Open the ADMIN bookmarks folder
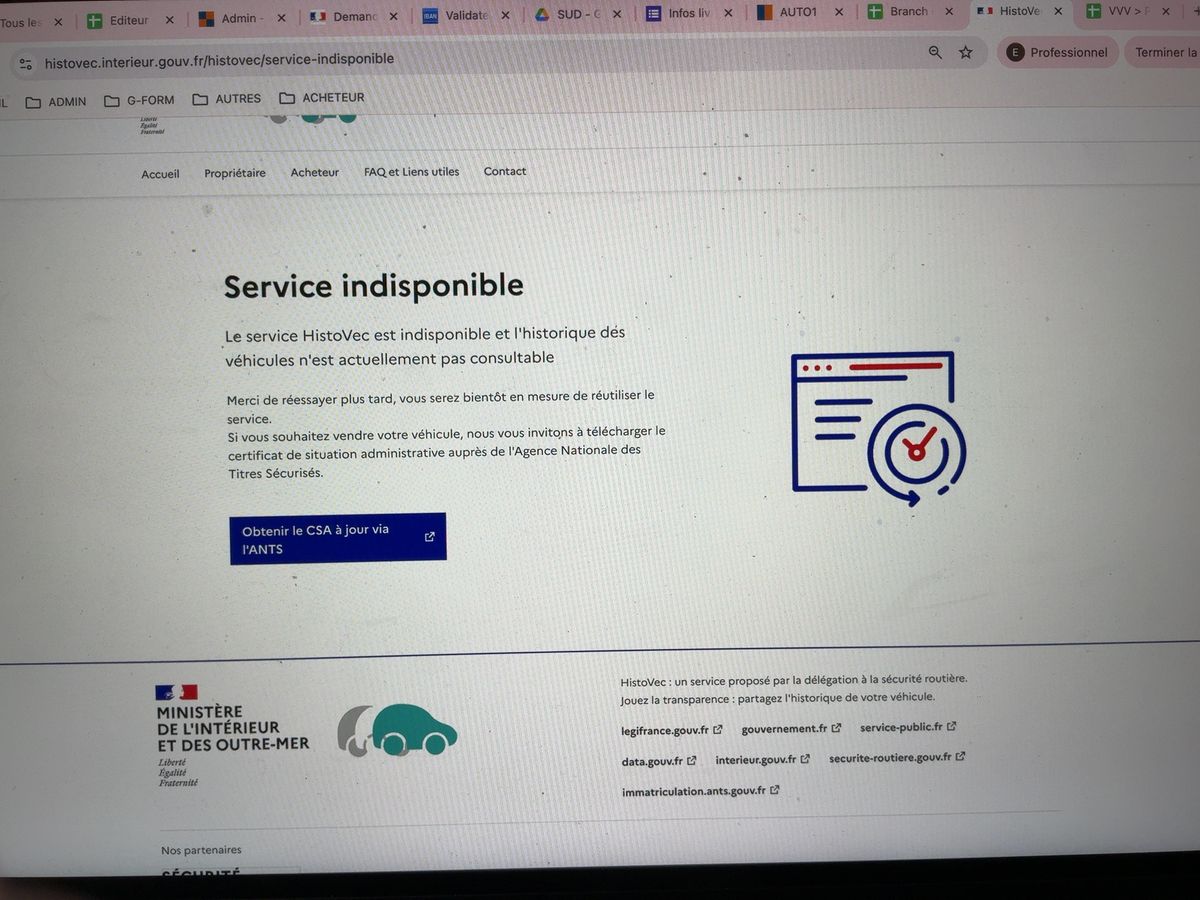 (56, 101)
